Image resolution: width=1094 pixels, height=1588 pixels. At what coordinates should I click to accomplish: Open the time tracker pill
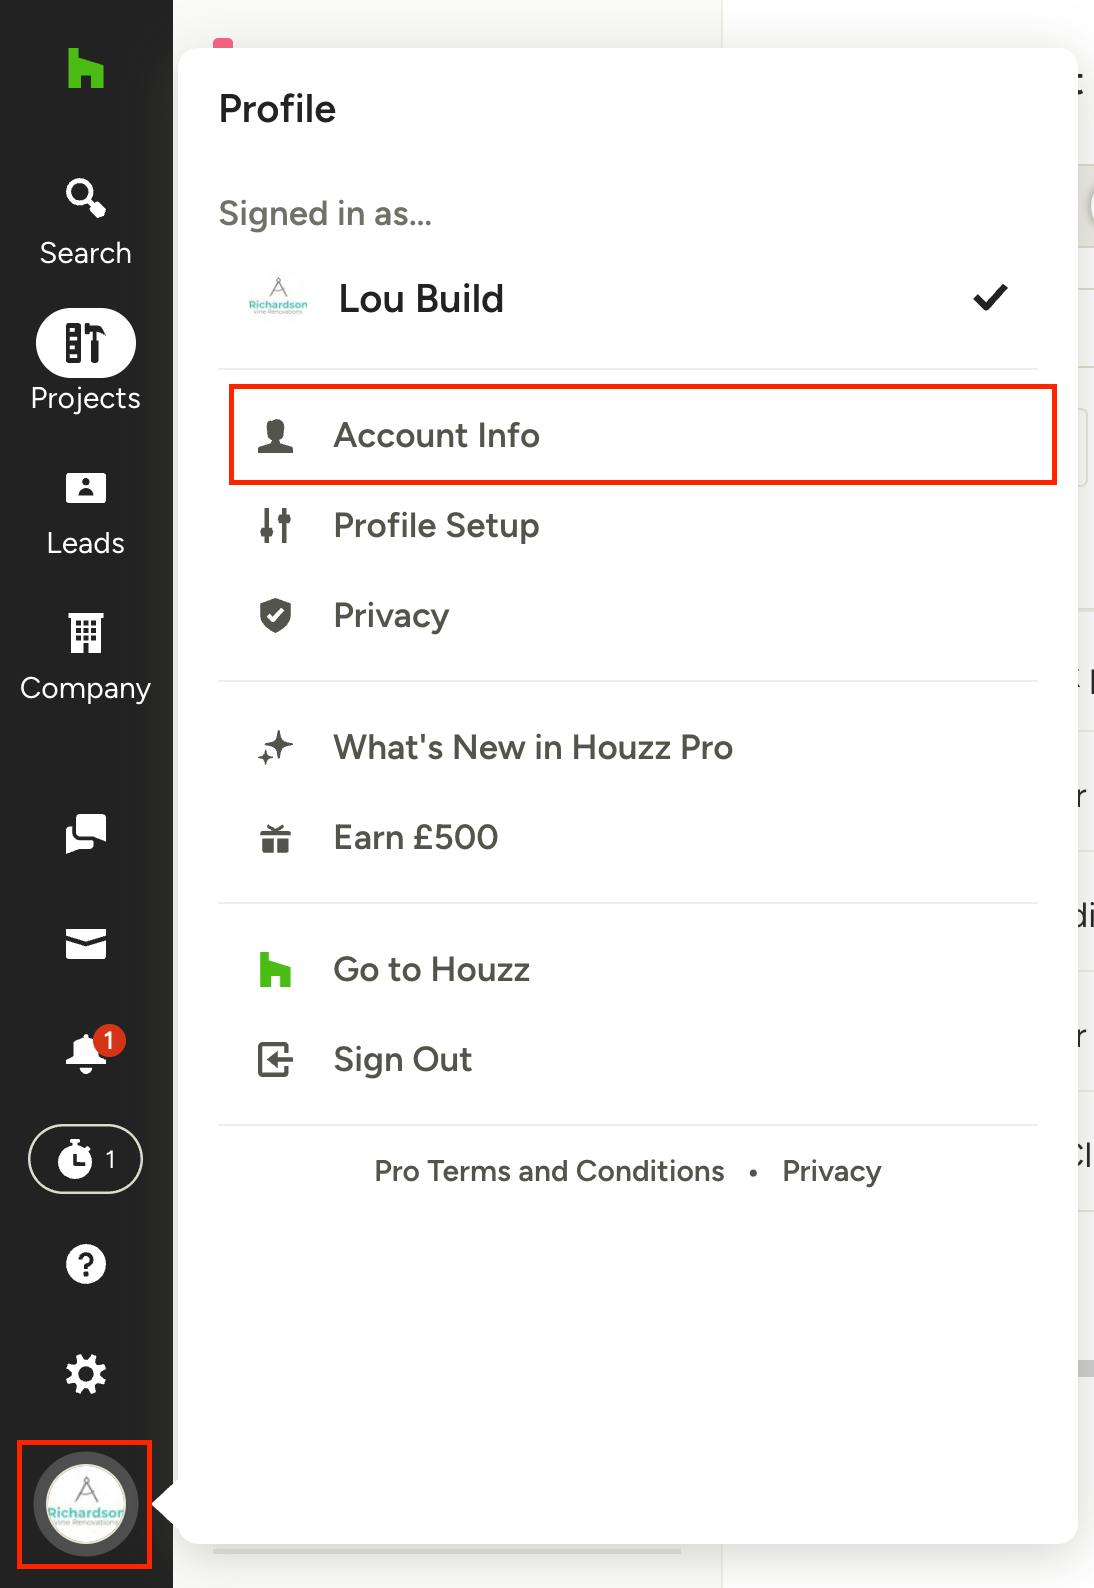pyautogui.click(x=86, y=1159)
